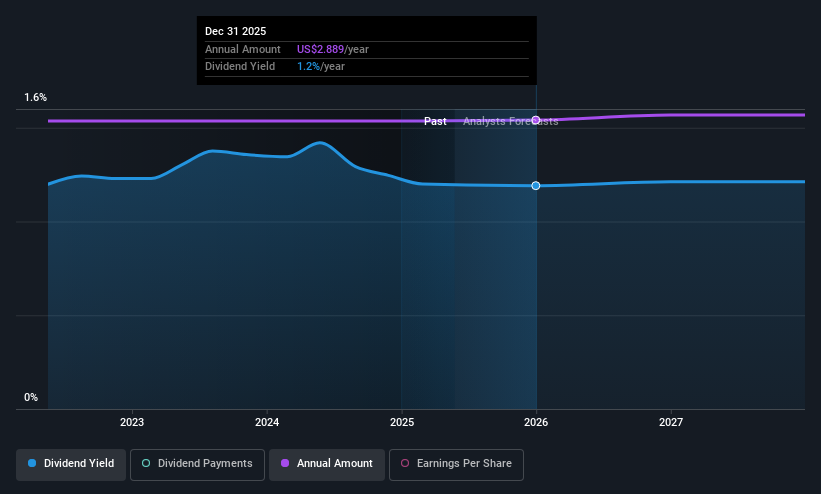Click the 2027 x-axis label

[671, 422]
